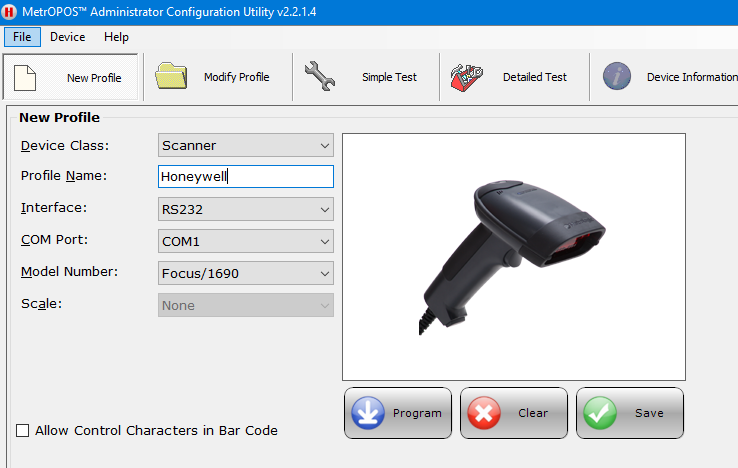The image size is (738, 468).
Task: Click the New Profile blank page icon
Action: coord(25,78)
